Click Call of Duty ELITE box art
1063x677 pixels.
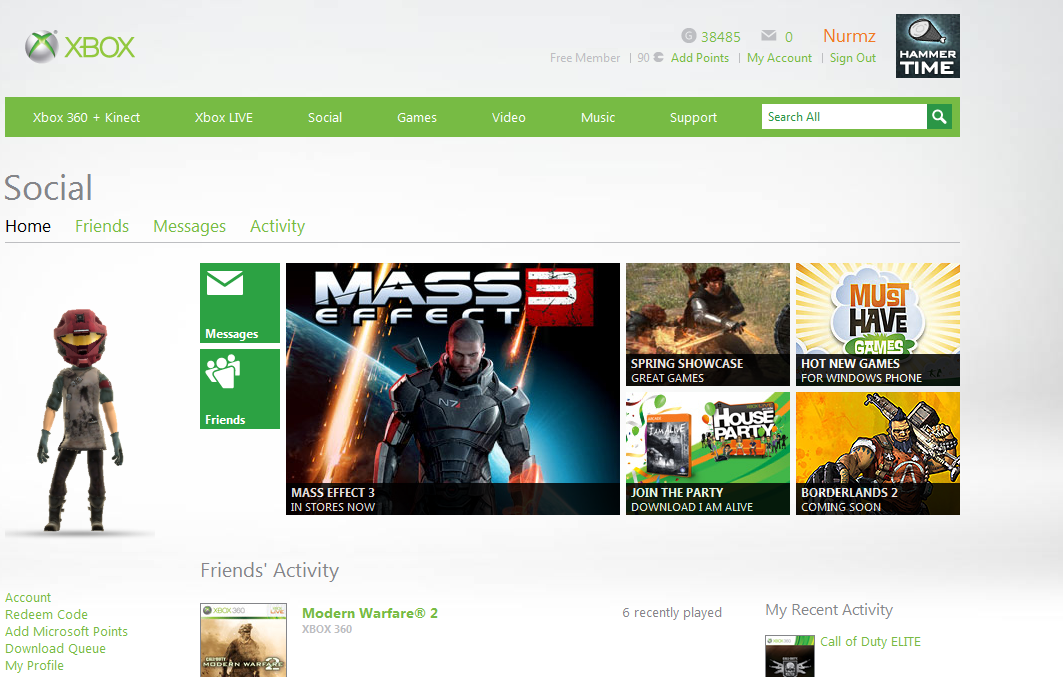tap(790, 656)
